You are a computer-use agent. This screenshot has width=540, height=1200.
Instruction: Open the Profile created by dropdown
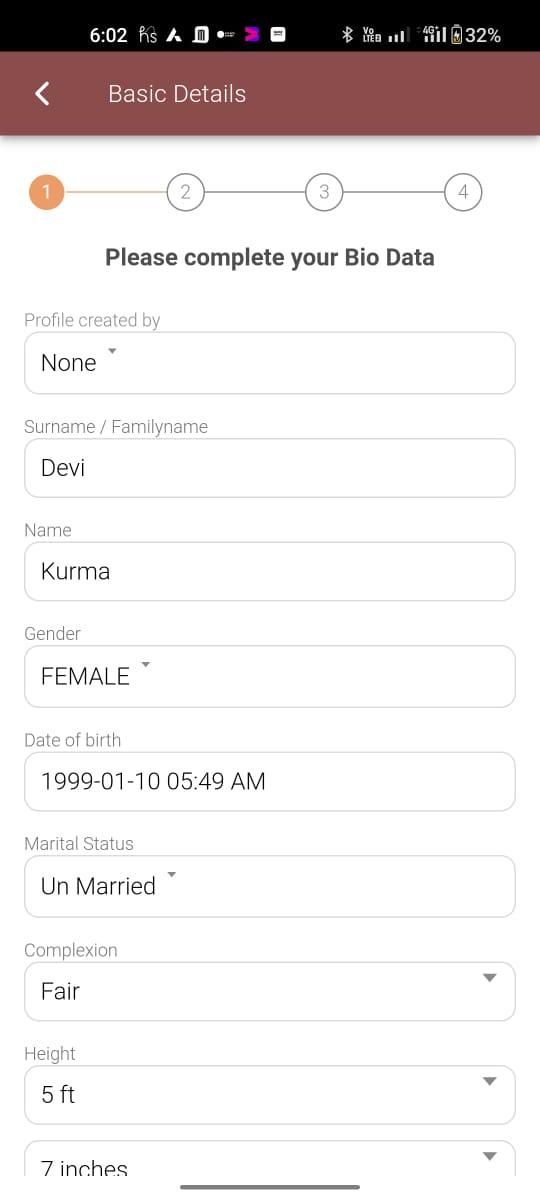[270, 363]
